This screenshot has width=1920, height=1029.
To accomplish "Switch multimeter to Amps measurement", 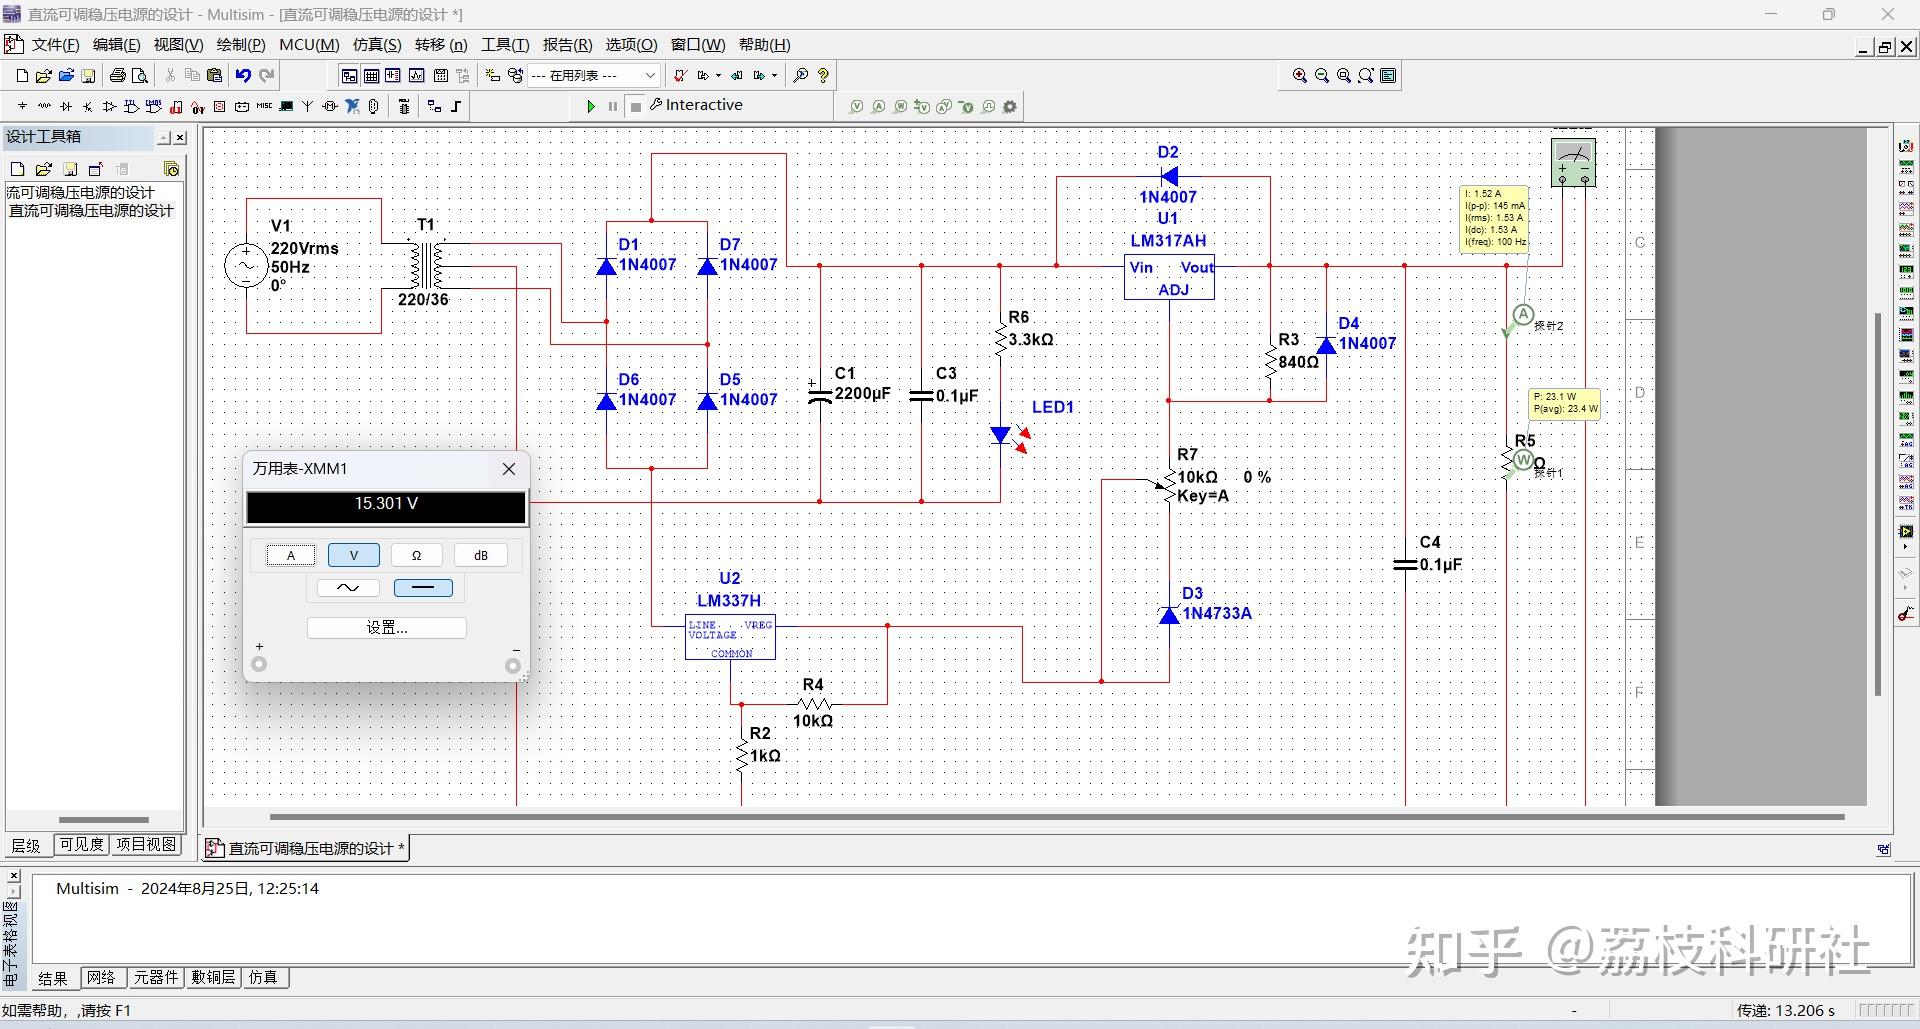I will coord(290,554).
